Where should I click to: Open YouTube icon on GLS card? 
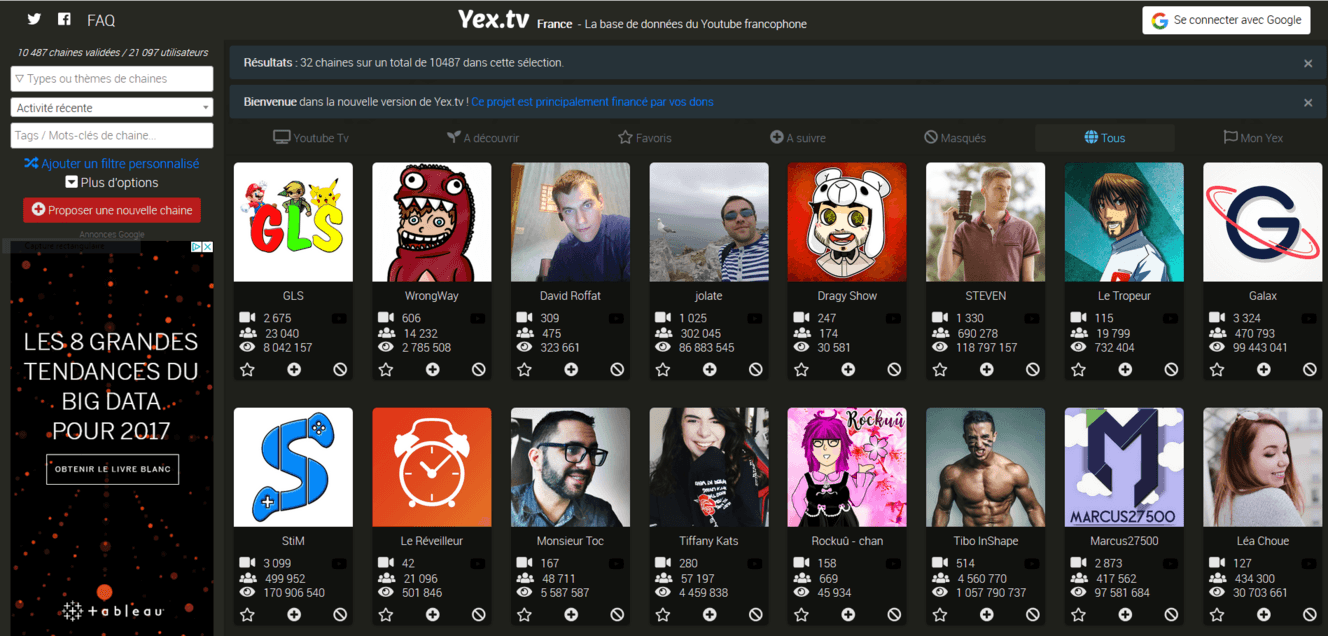[x=339, y=318]
